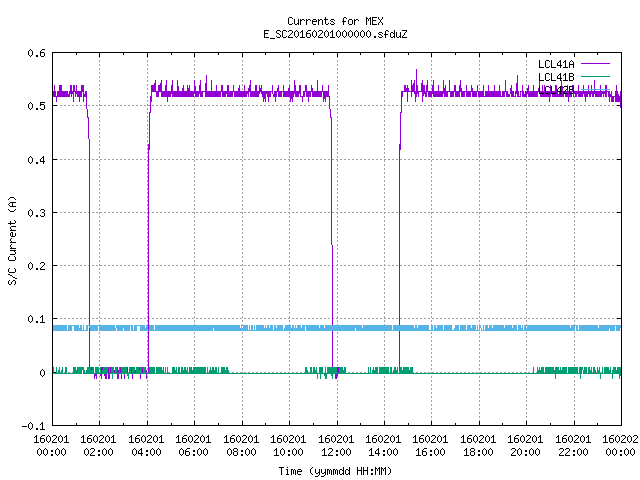This screenshot has width=640, height=480.
Task: Click the chart title 'Currents for MEX'
Action: (x=335, y=21)
